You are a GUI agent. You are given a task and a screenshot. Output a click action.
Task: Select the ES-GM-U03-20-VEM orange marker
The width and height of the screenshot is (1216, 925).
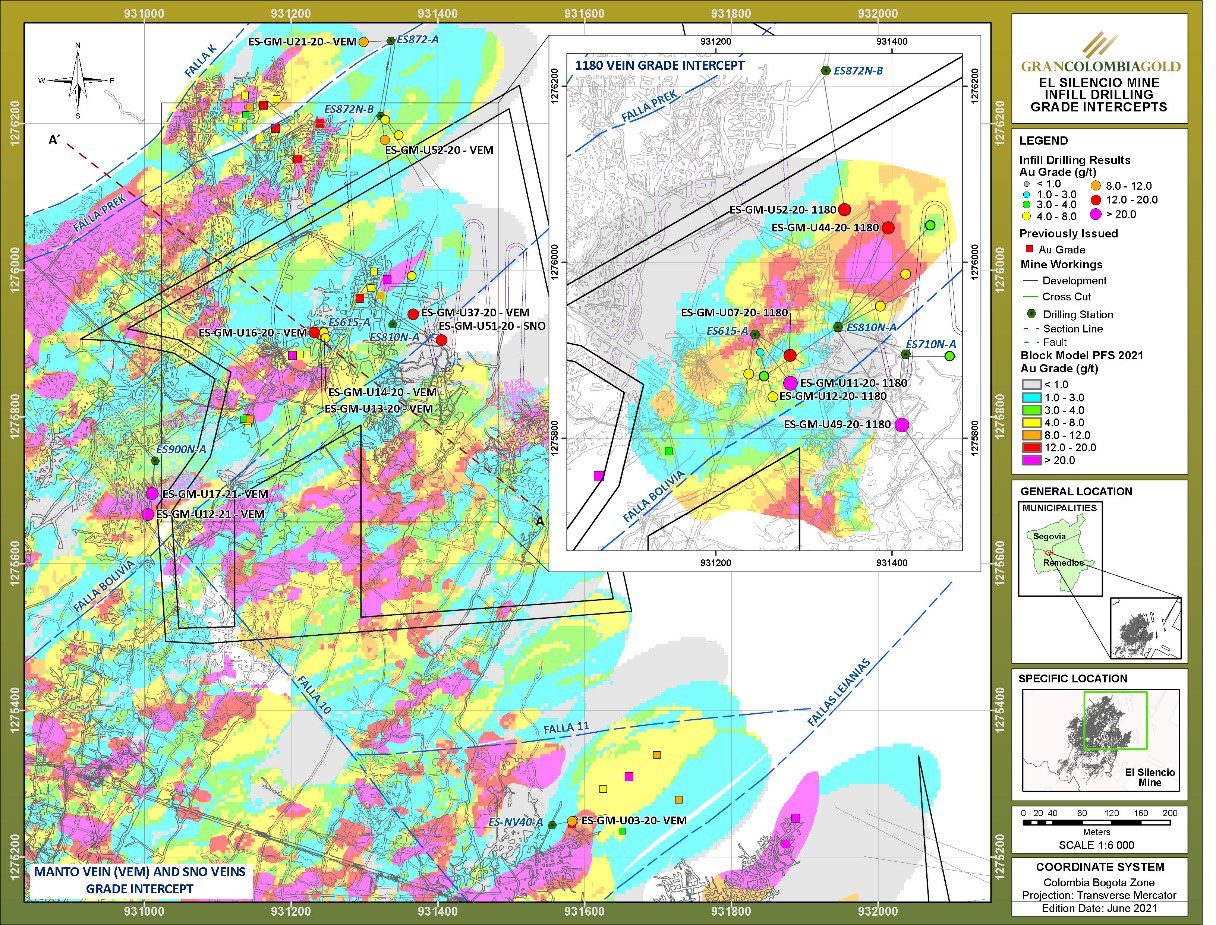[x=572, y=821]
